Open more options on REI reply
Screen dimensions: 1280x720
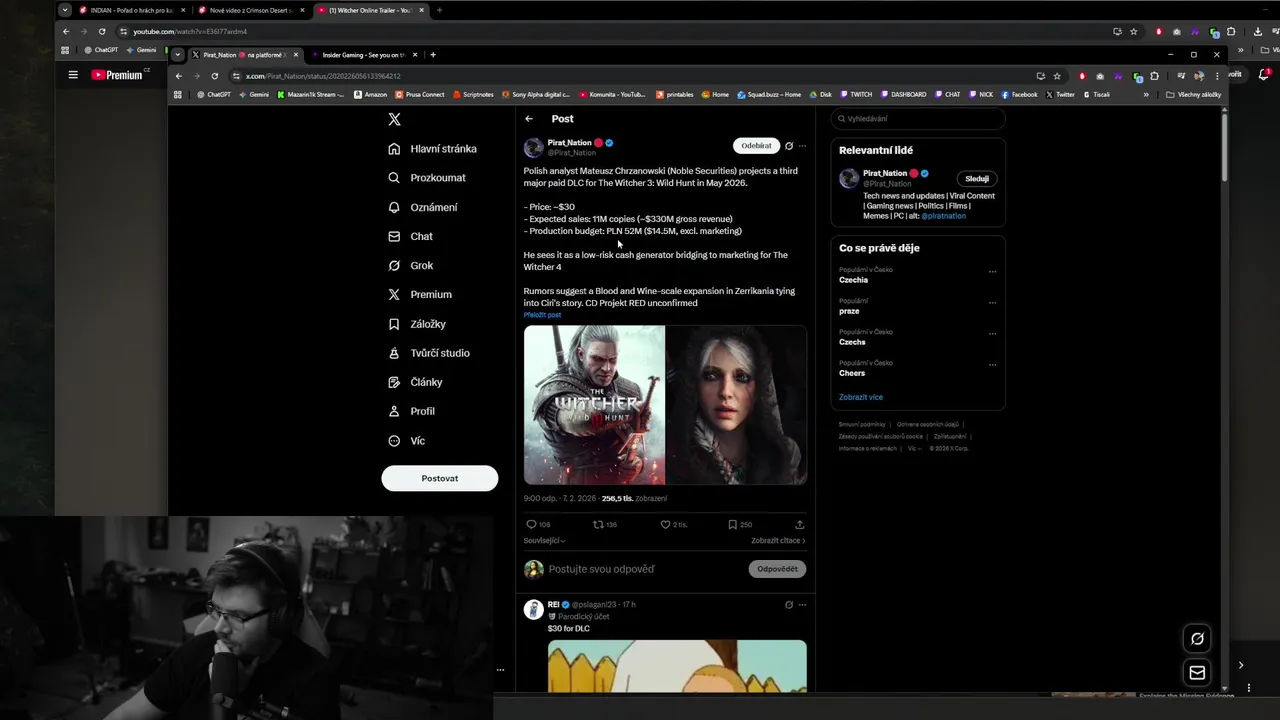tap(802, 605)
